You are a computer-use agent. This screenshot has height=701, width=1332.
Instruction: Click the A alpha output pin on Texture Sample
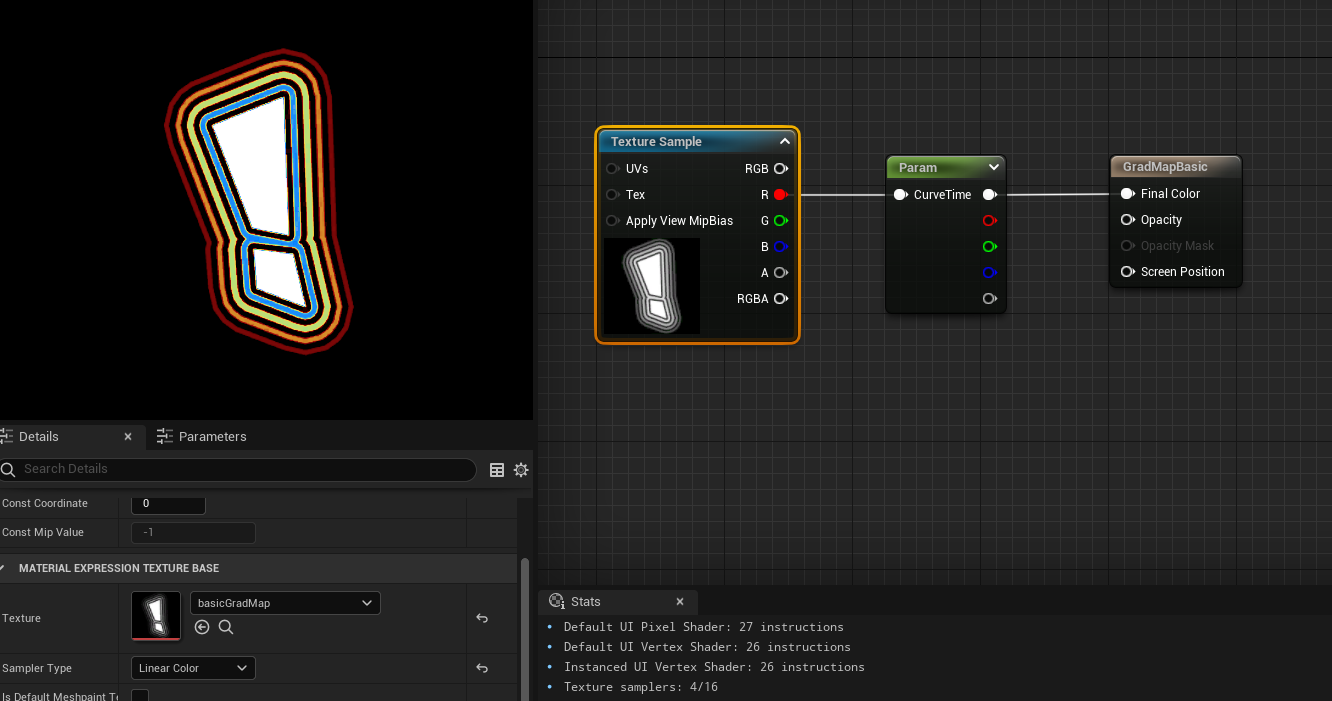(x=780, y=273)
